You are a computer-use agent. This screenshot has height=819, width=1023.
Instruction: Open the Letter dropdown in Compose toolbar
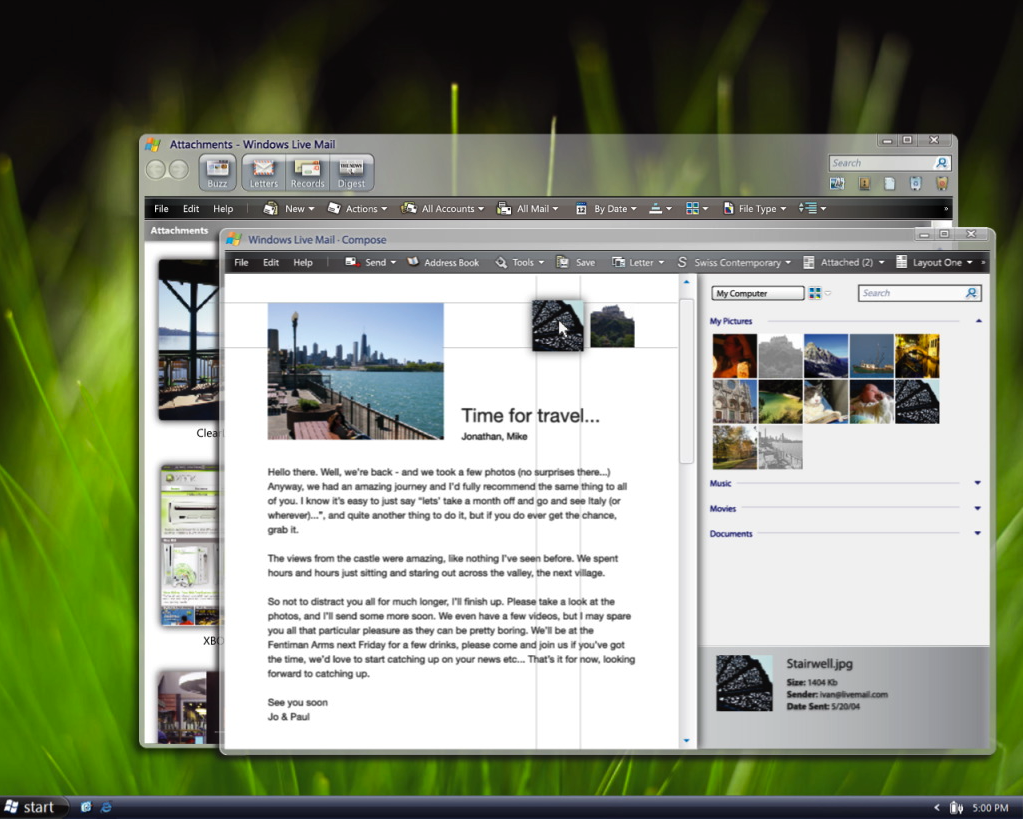pos(638,262)
